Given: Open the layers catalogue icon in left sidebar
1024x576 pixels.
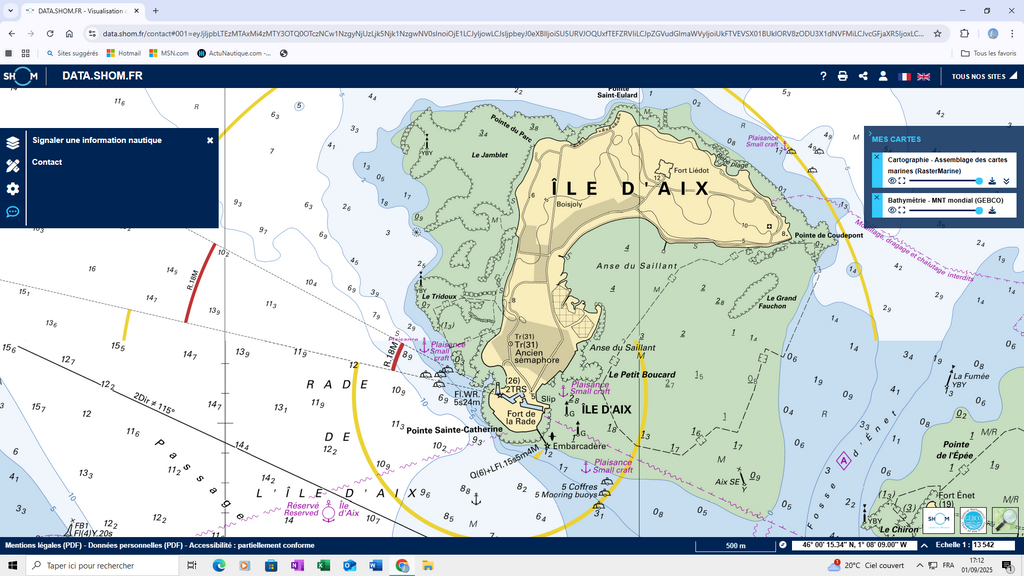Looking at the screenshot, I should point(12,143).
